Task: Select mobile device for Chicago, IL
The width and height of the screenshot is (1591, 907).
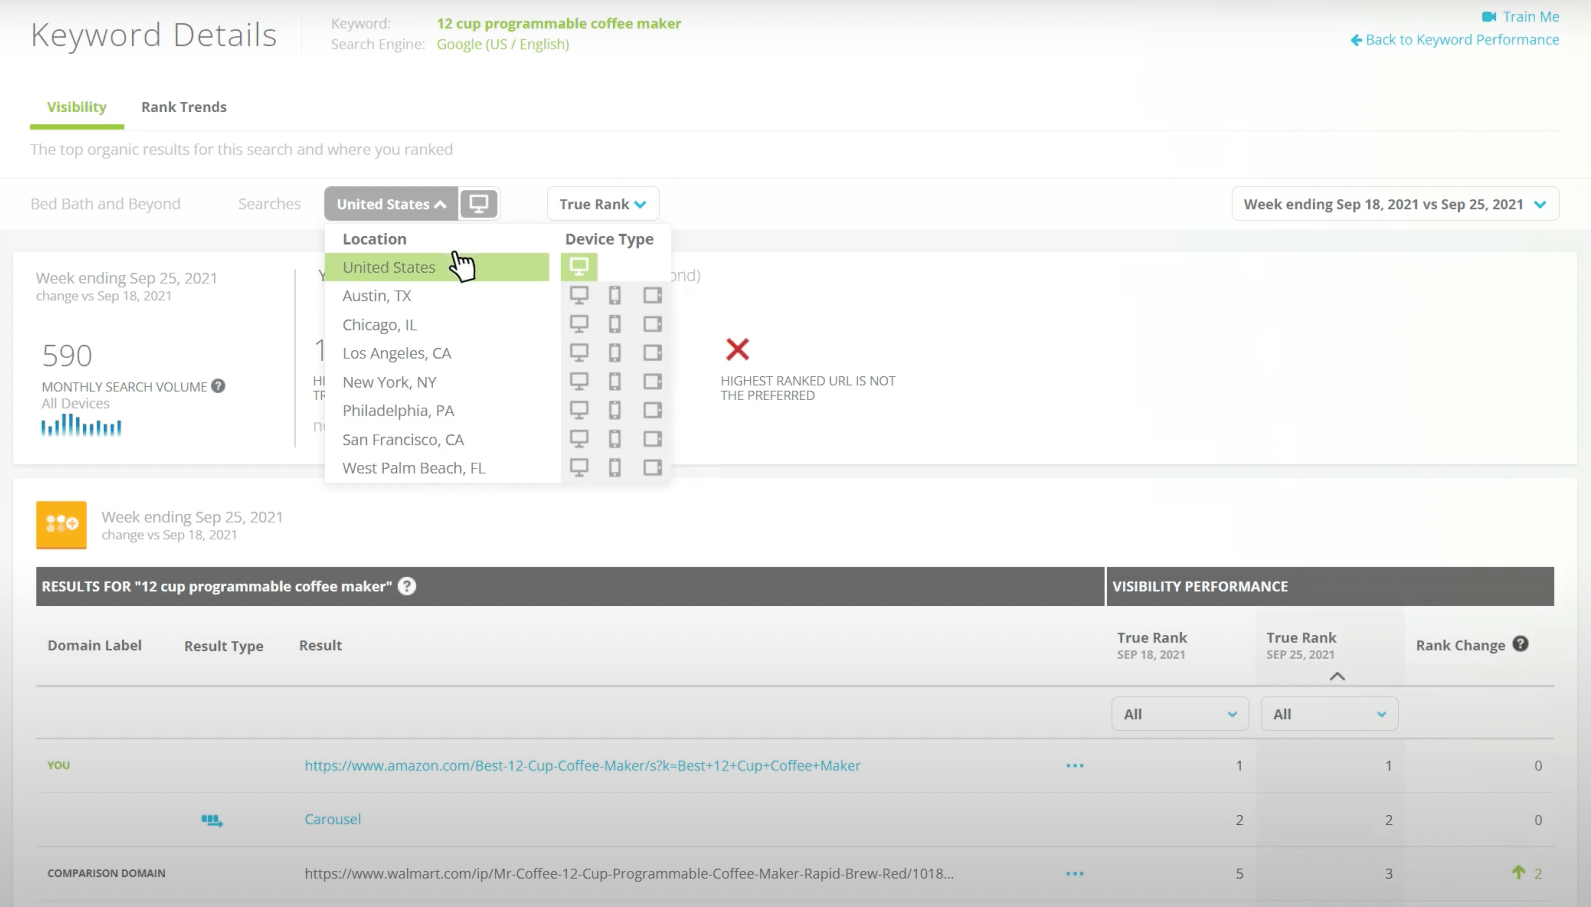Action: pos(615,324)
